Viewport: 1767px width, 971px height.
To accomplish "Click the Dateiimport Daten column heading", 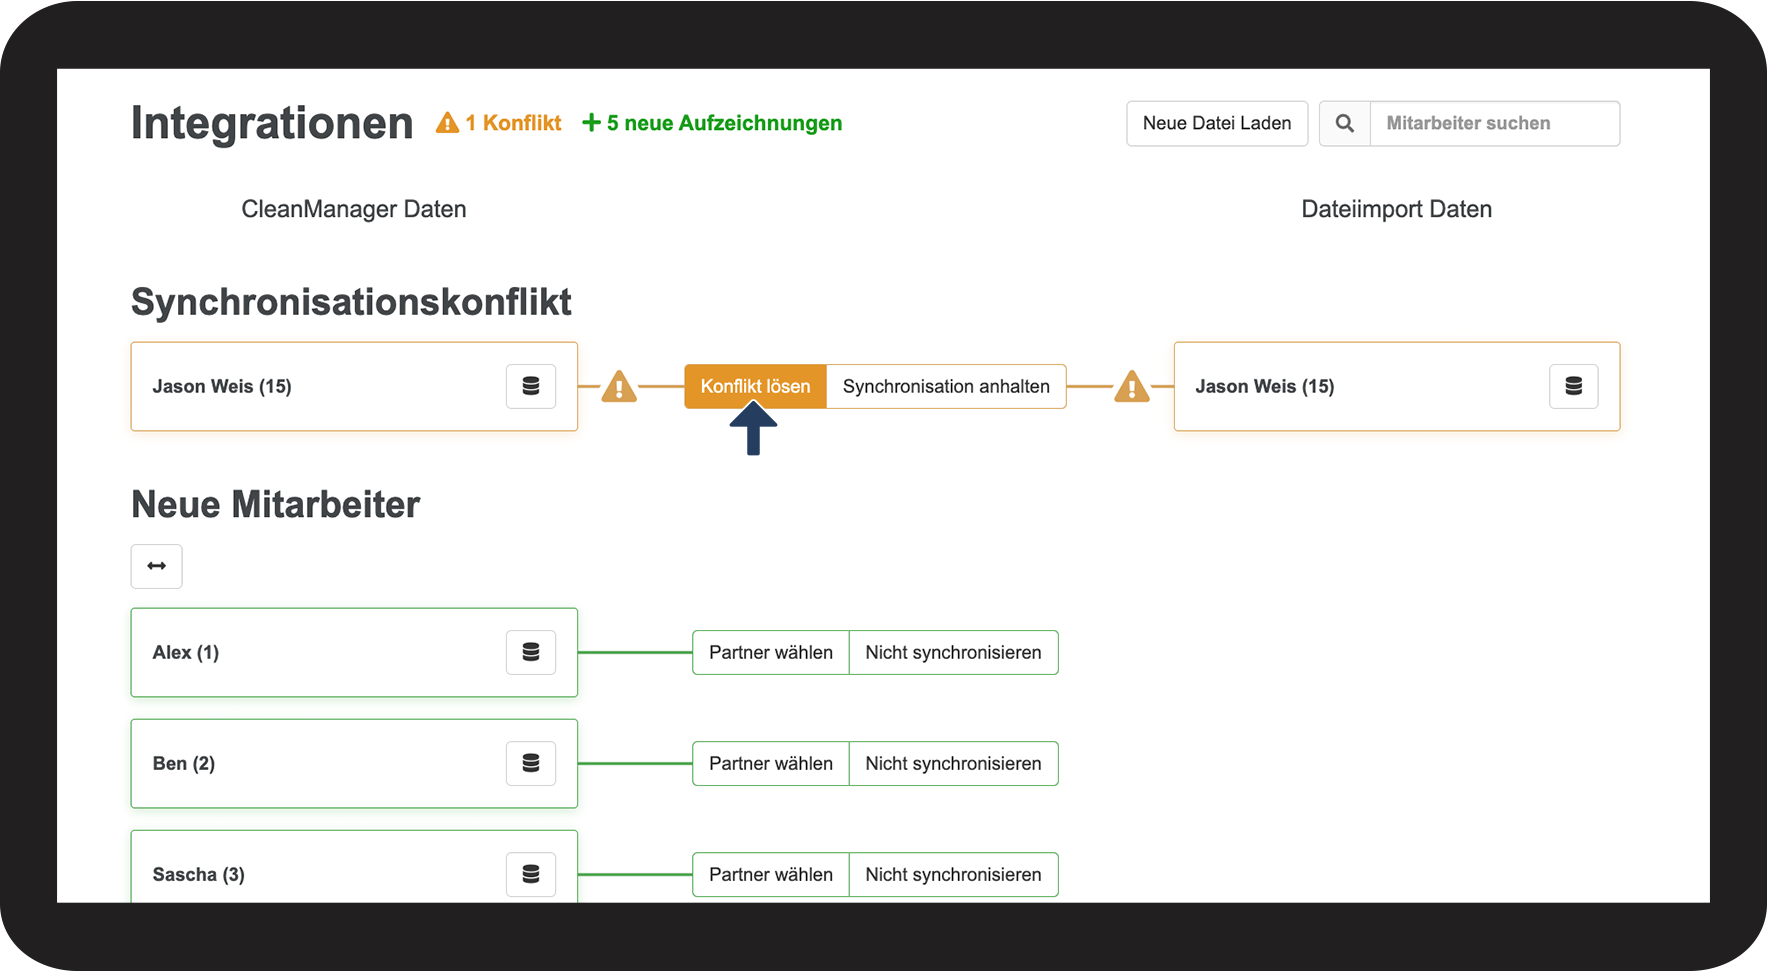I will (1397, 209).
